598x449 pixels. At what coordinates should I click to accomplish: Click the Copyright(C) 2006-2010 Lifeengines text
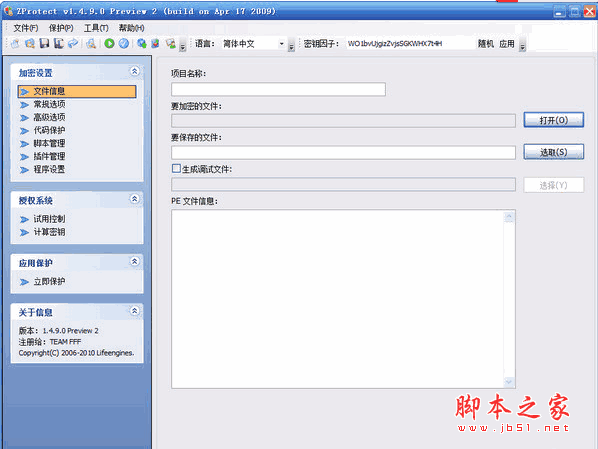coord(76,353)
